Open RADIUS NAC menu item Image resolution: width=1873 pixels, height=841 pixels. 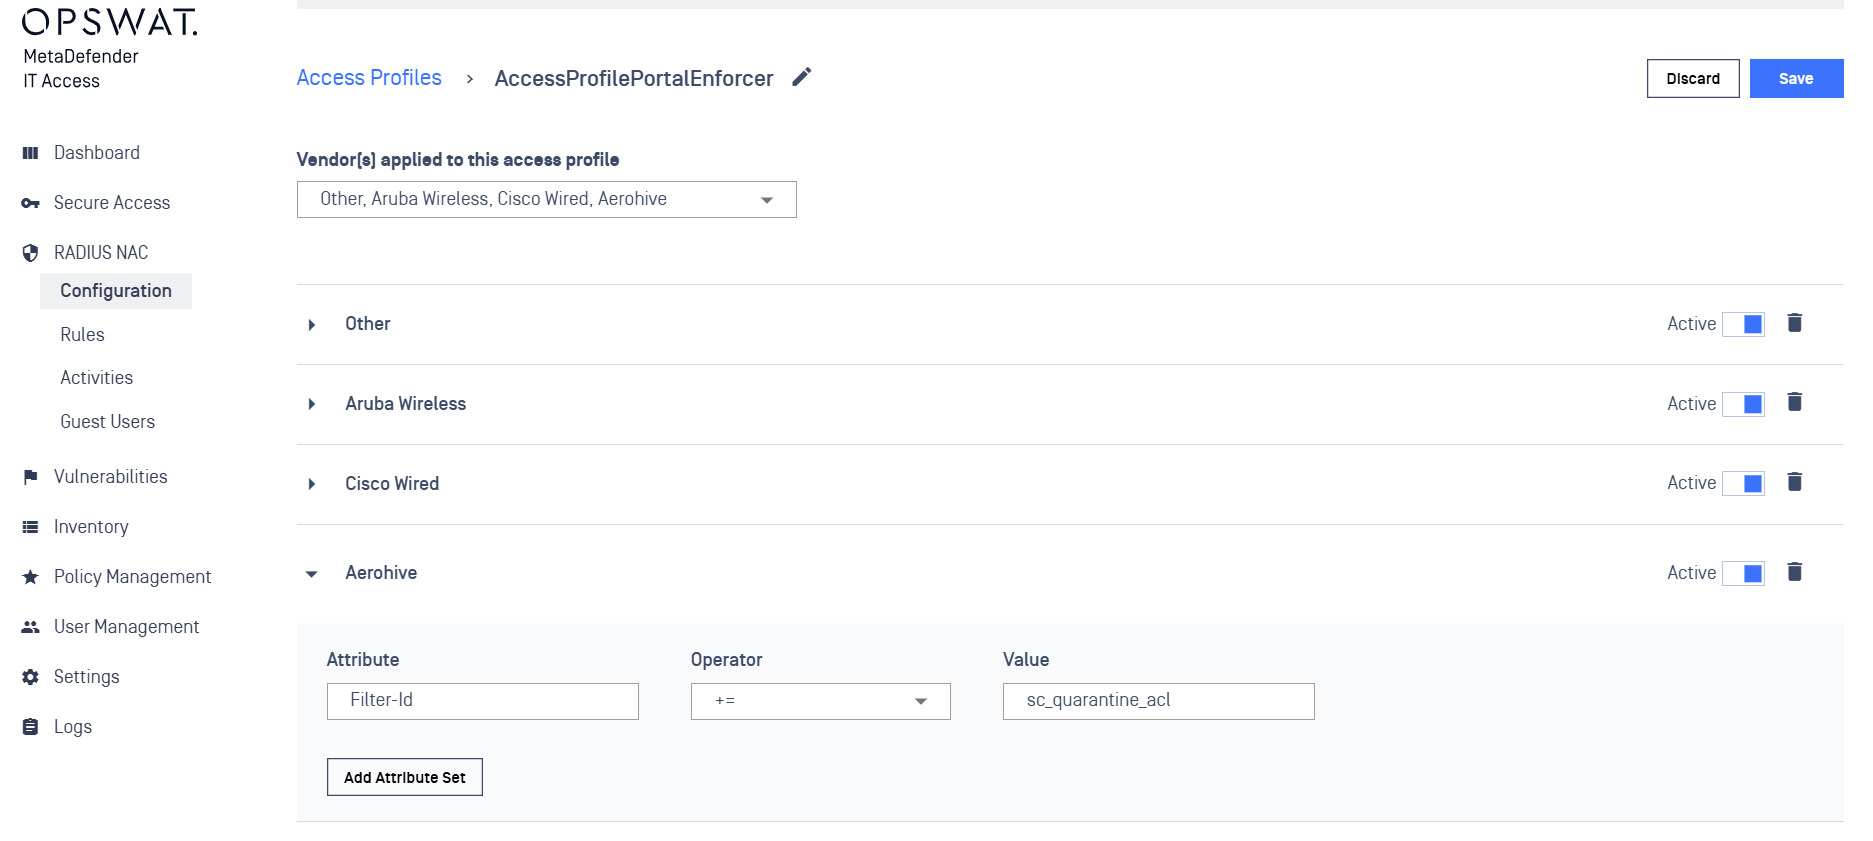pos(101,253)
